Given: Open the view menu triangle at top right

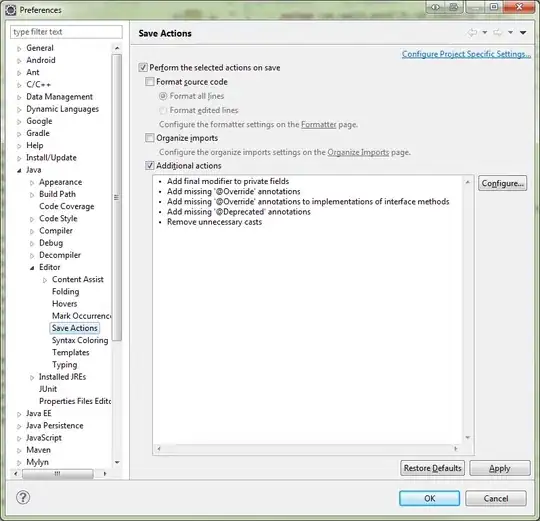Looking at the screenshot, I should pos(523,33).
